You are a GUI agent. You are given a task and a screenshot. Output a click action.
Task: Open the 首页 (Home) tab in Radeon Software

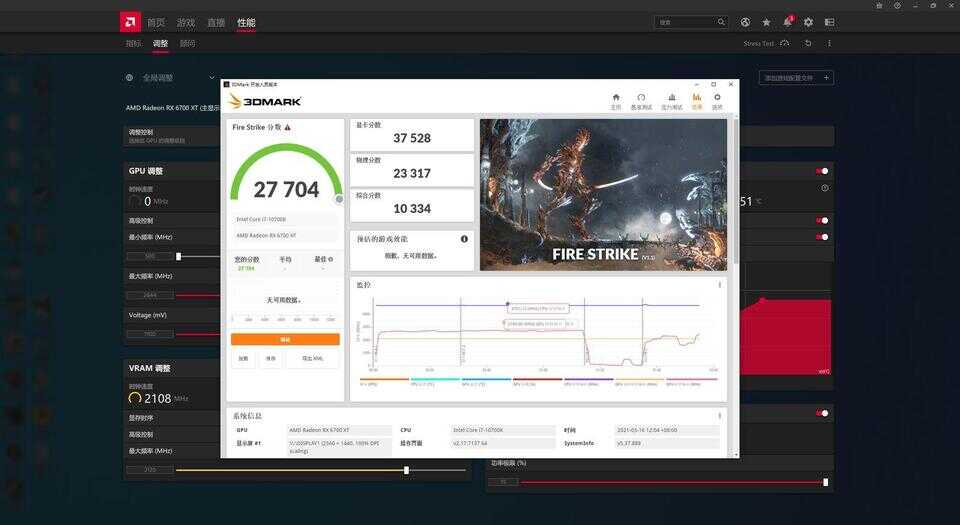pos(156,23)
